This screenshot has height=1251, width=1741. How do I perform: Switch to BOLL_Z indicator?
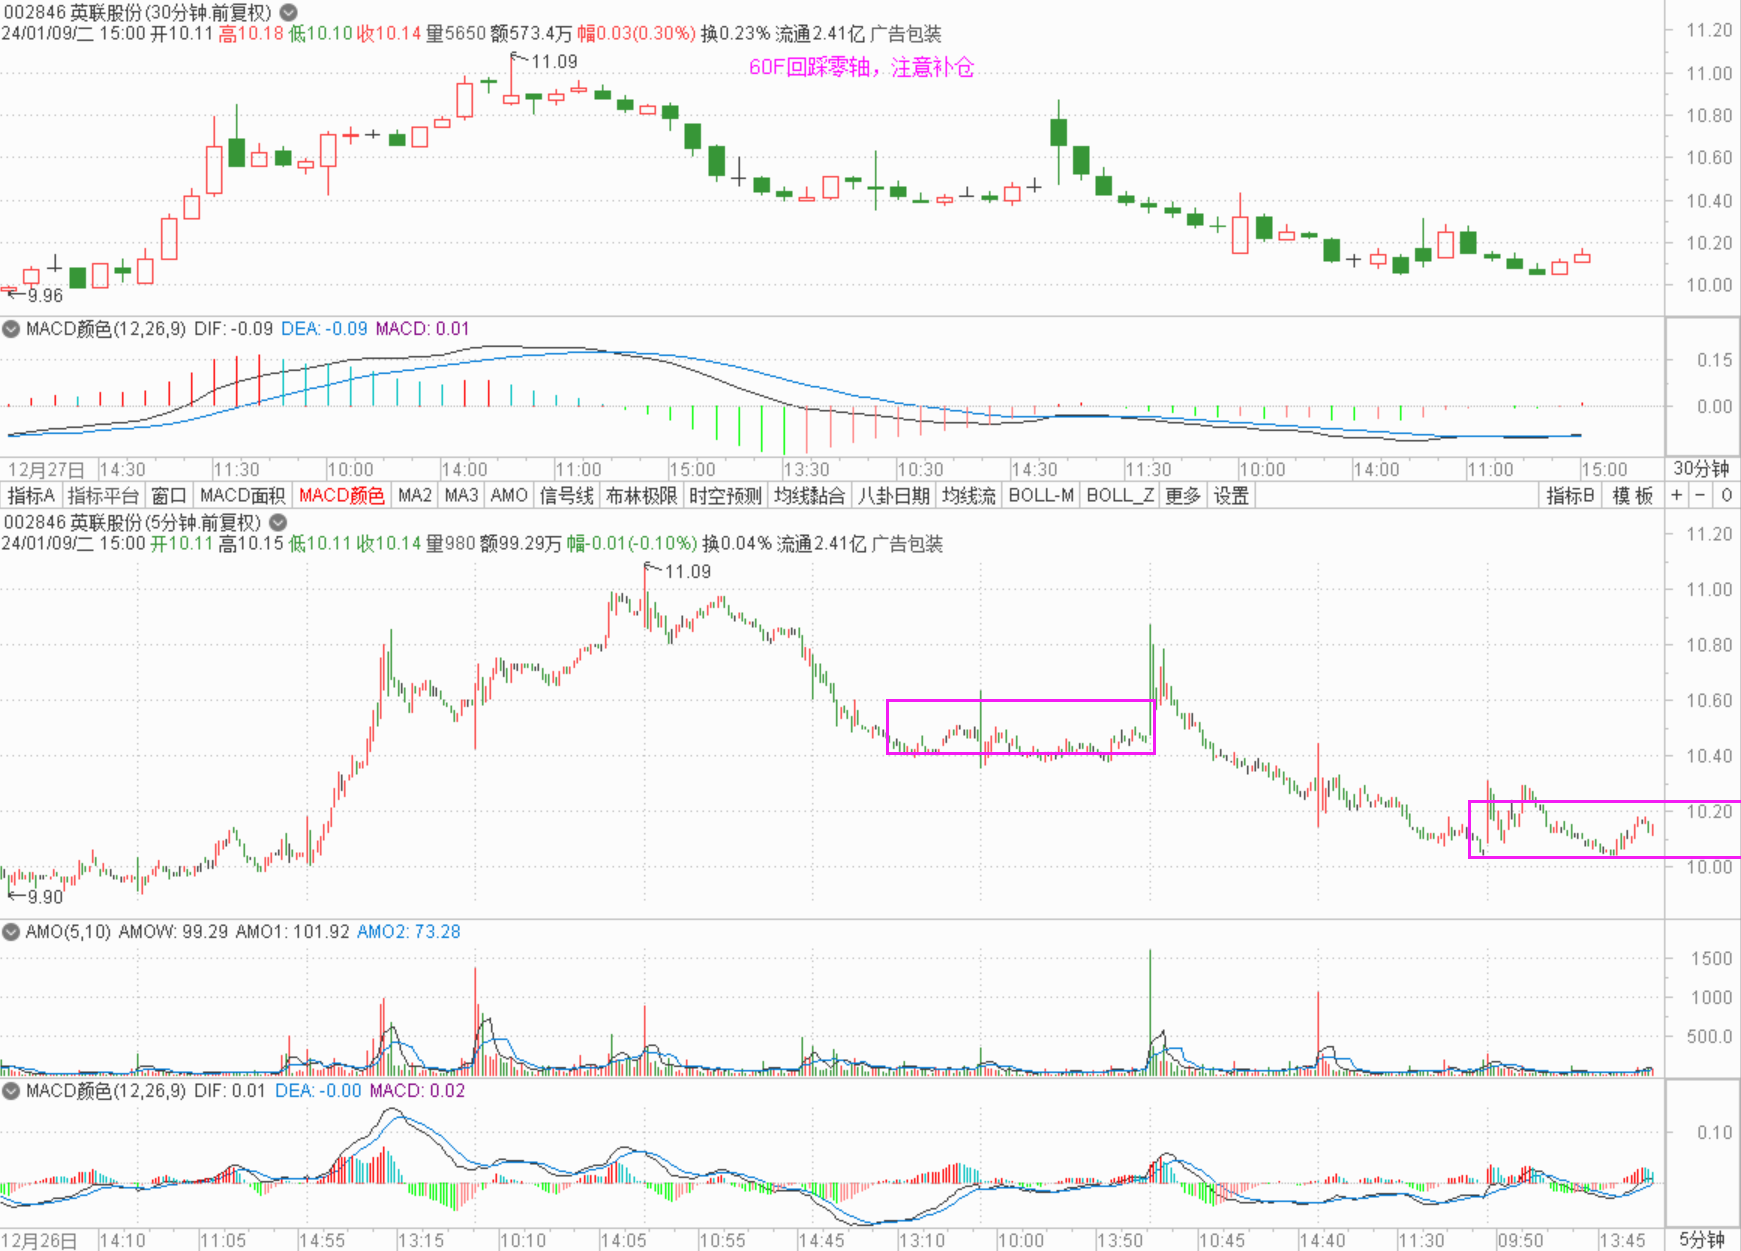click(1120, 495)
